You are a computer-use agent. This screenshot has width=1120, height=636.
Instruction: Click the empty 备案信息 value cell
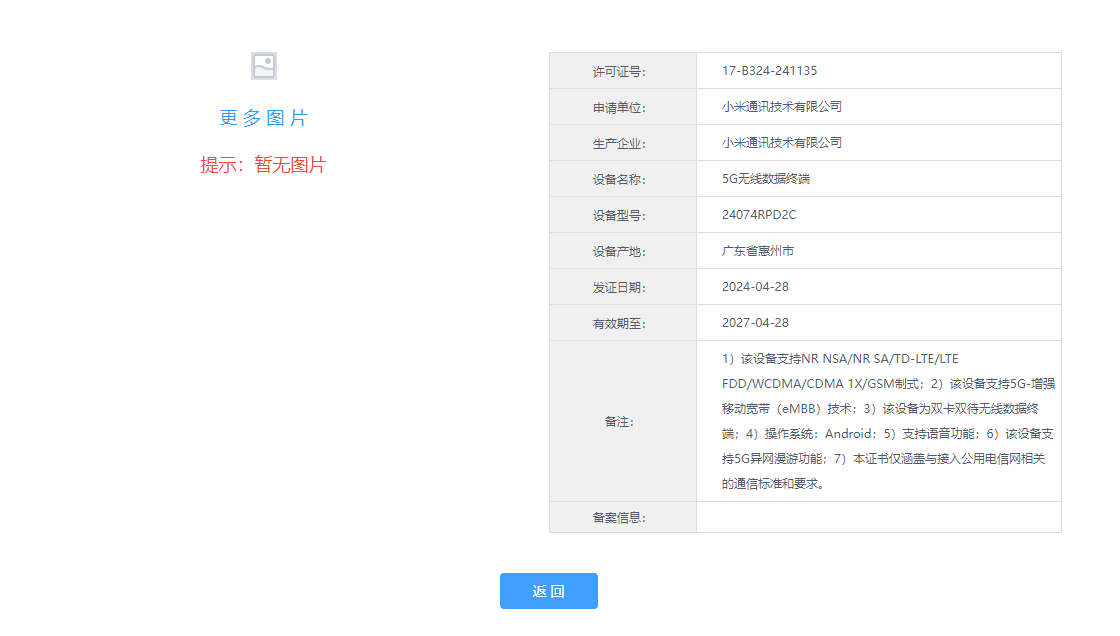point(879,517)
